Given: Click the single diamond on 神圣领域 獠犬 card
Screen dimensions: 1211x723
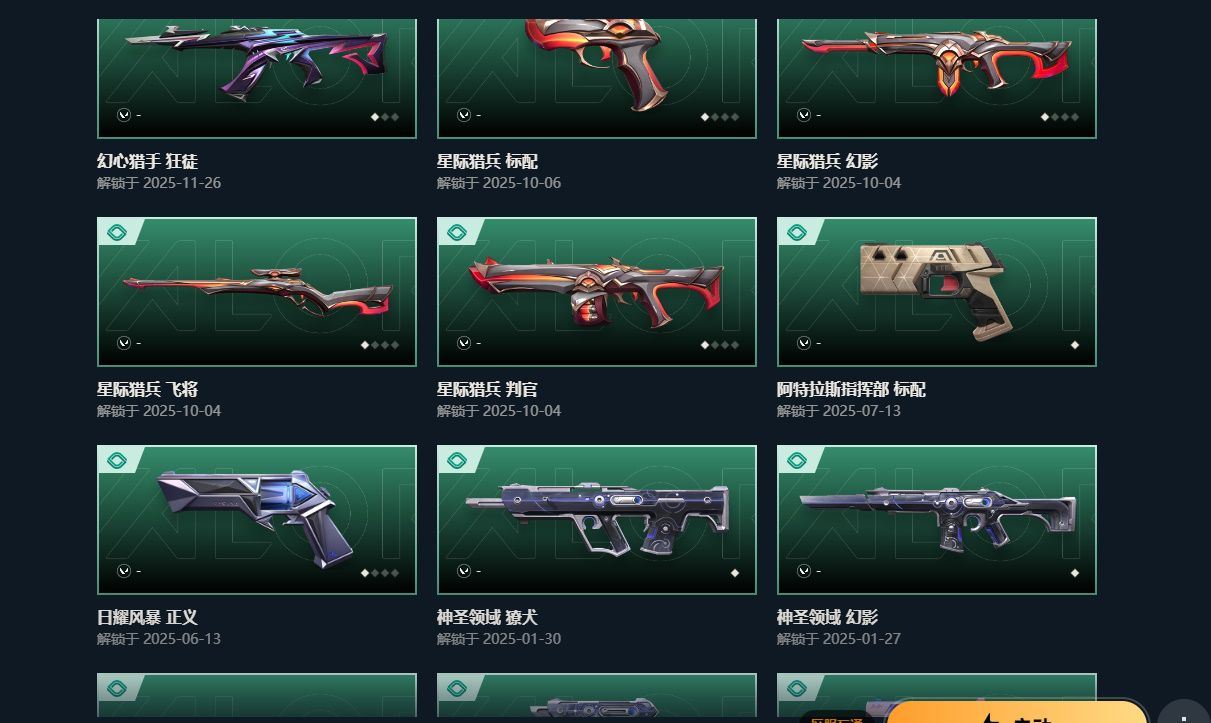Looking at the screenshot, I should click(x=735, y=573).
